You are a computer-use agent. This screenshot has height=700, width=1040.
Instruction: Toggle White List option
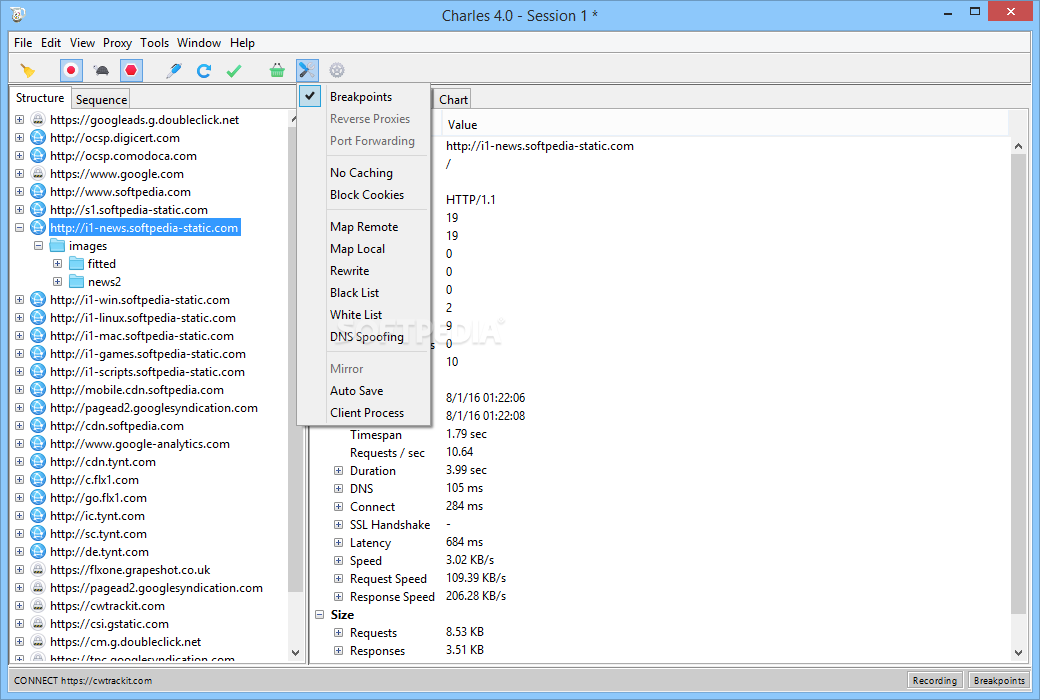[363, 314]
